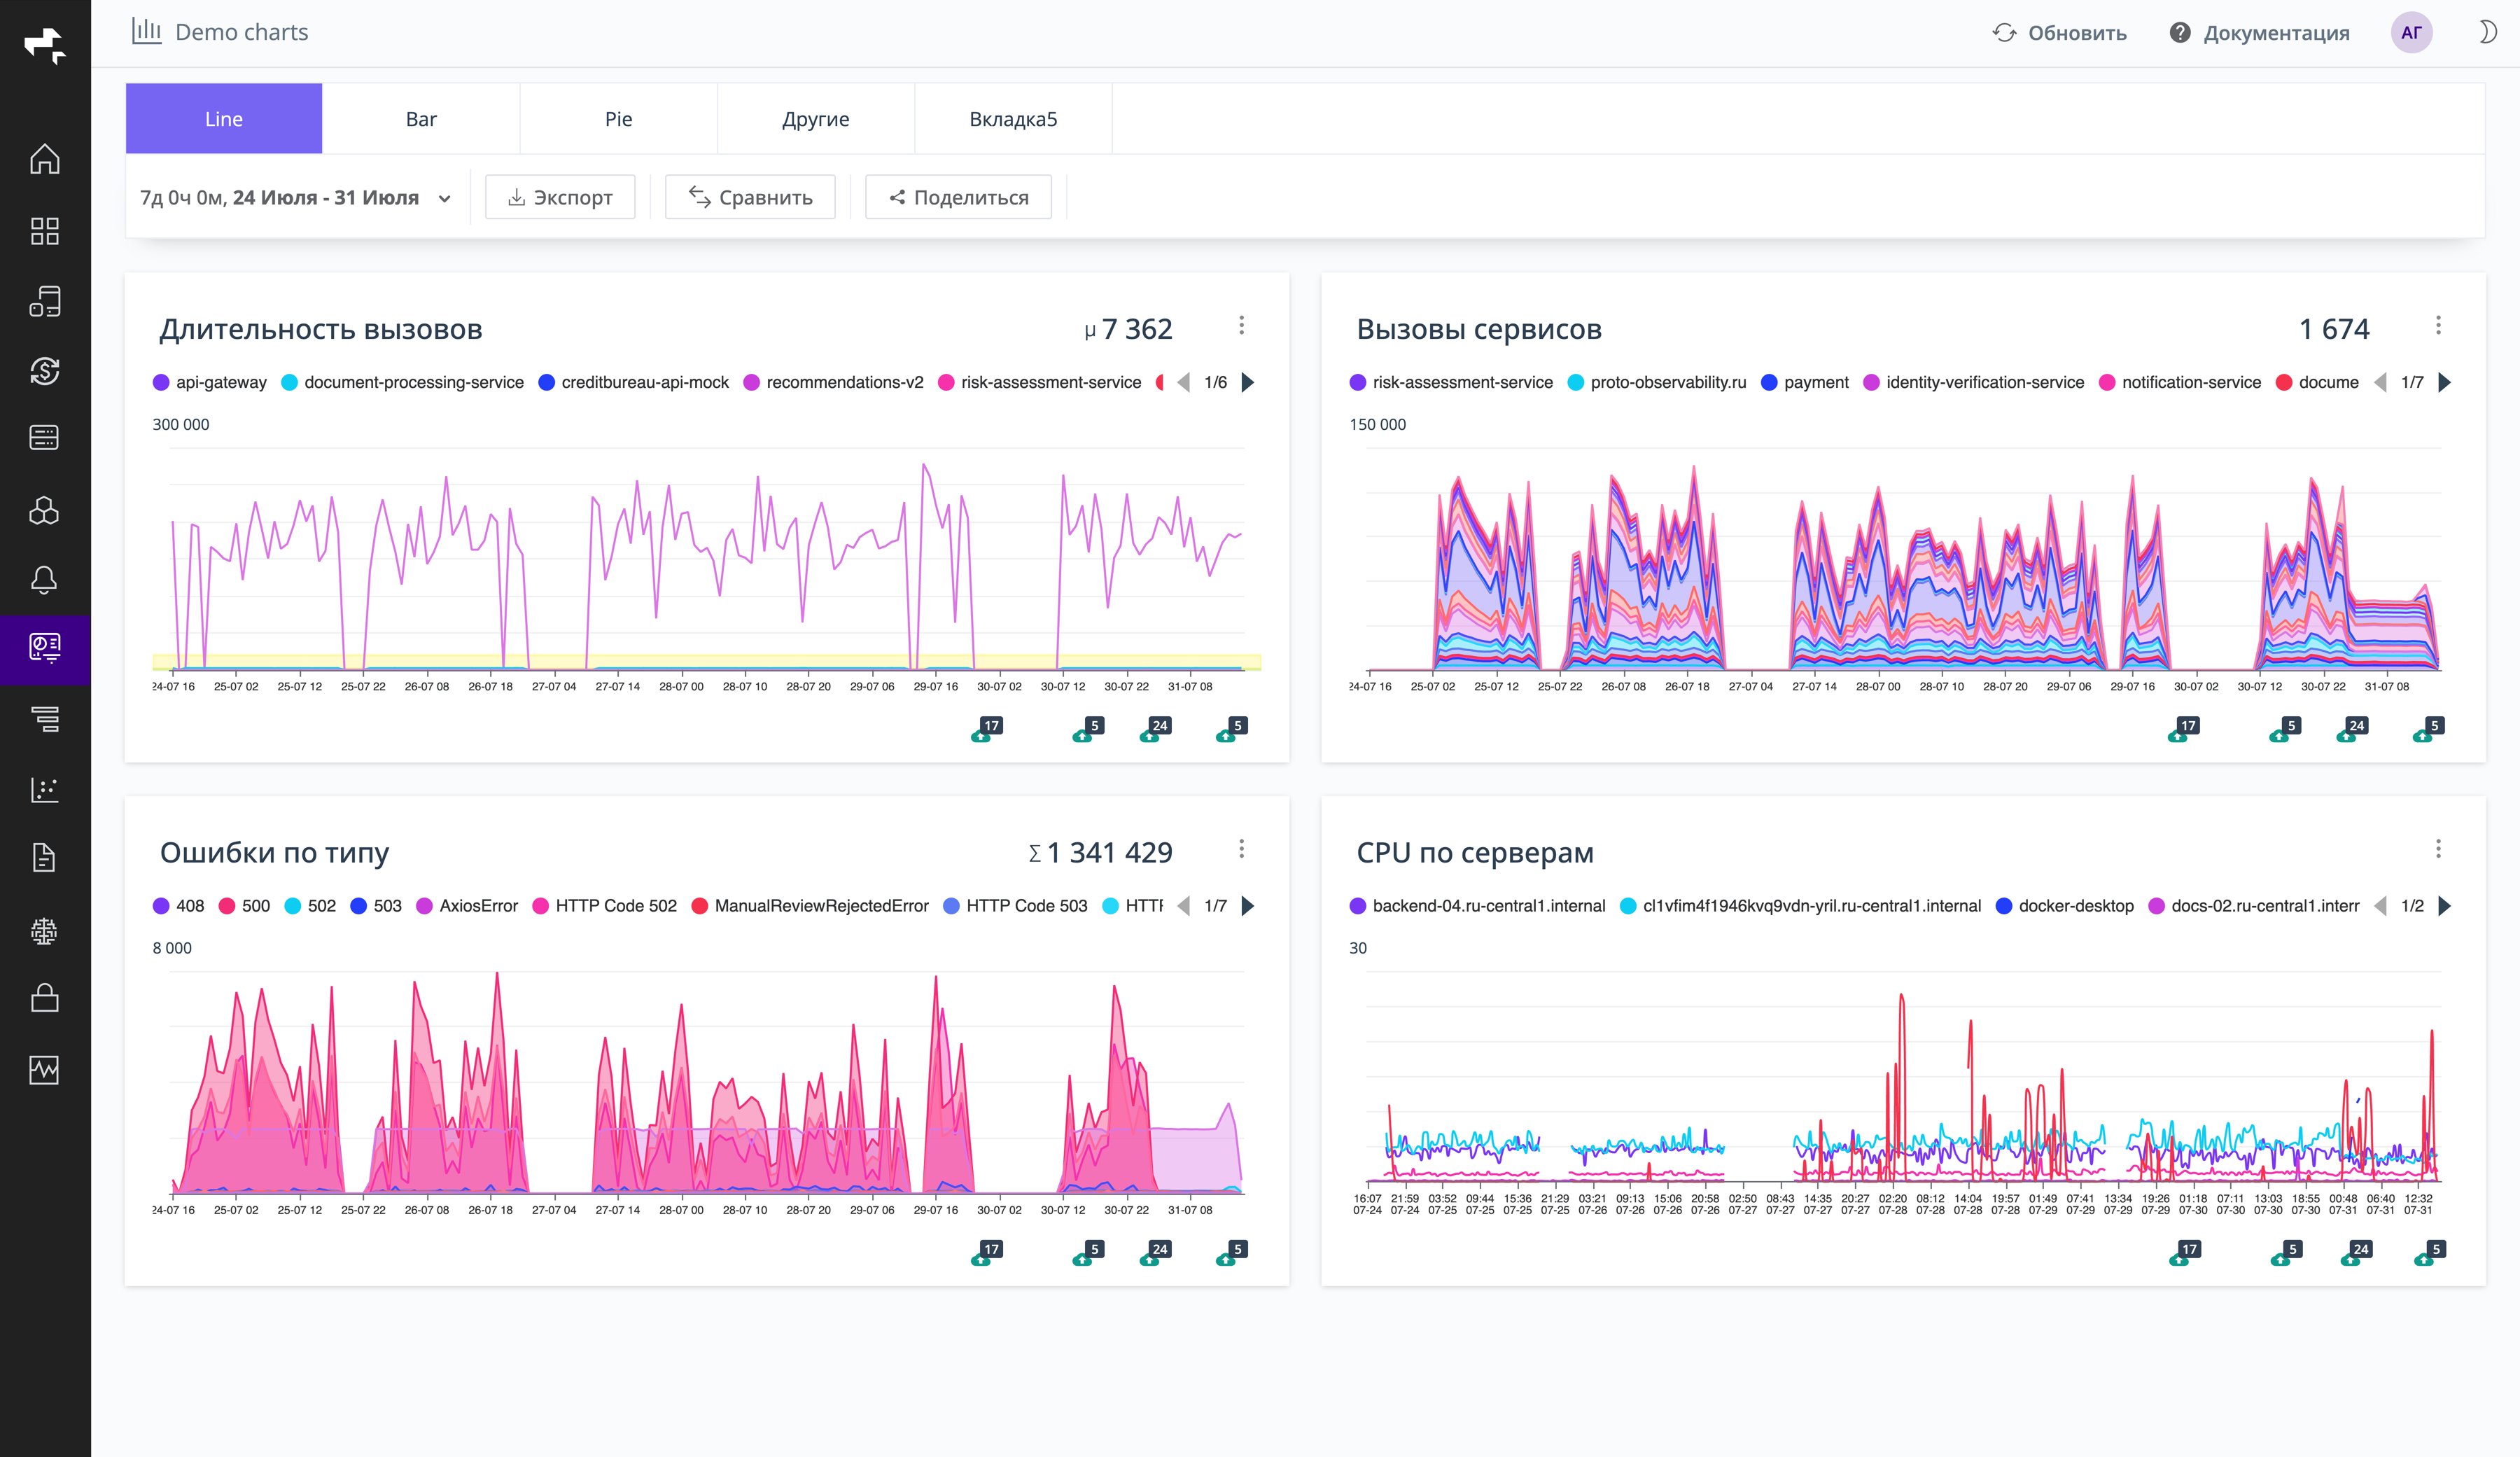Open the pulse line chart sidebar icon
2520x1457 pixels.
(x=45, y=1070)
